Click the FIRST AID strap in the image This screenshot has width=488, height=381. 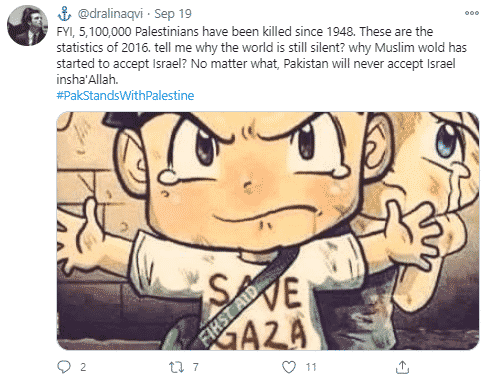click(x=230, y=313)
